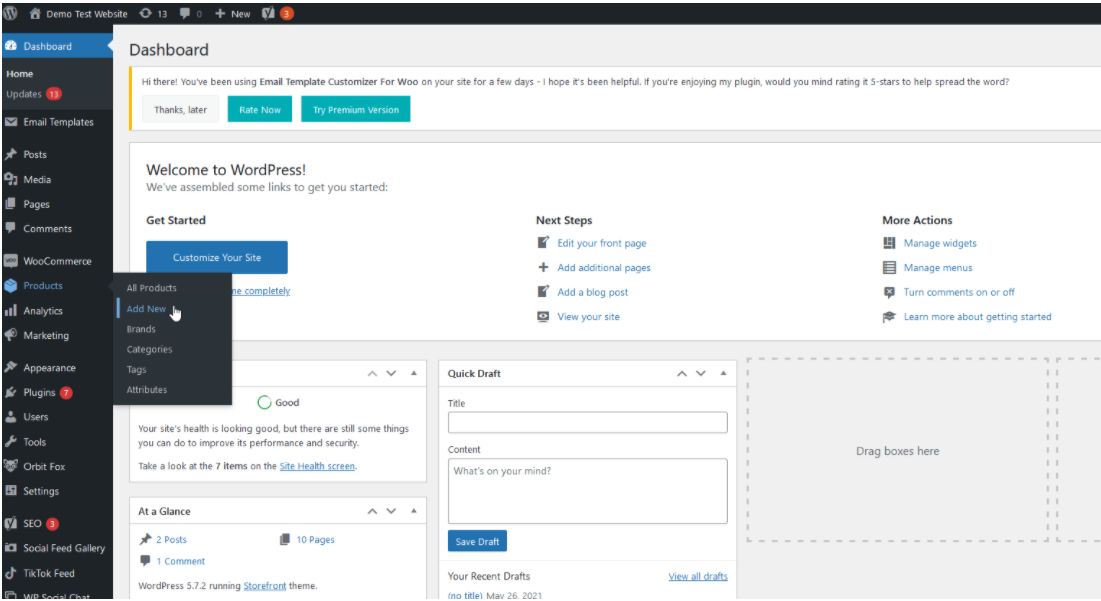Go to Appearance in the sidebar
Viewport: 1101px width, 601px height.
coord(49,368)
